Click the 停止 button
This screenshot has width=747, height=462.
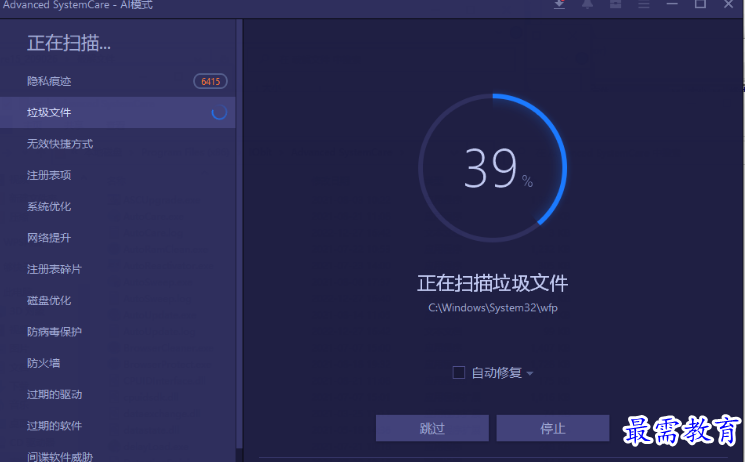pyautogui.click(x=553, y=428)
